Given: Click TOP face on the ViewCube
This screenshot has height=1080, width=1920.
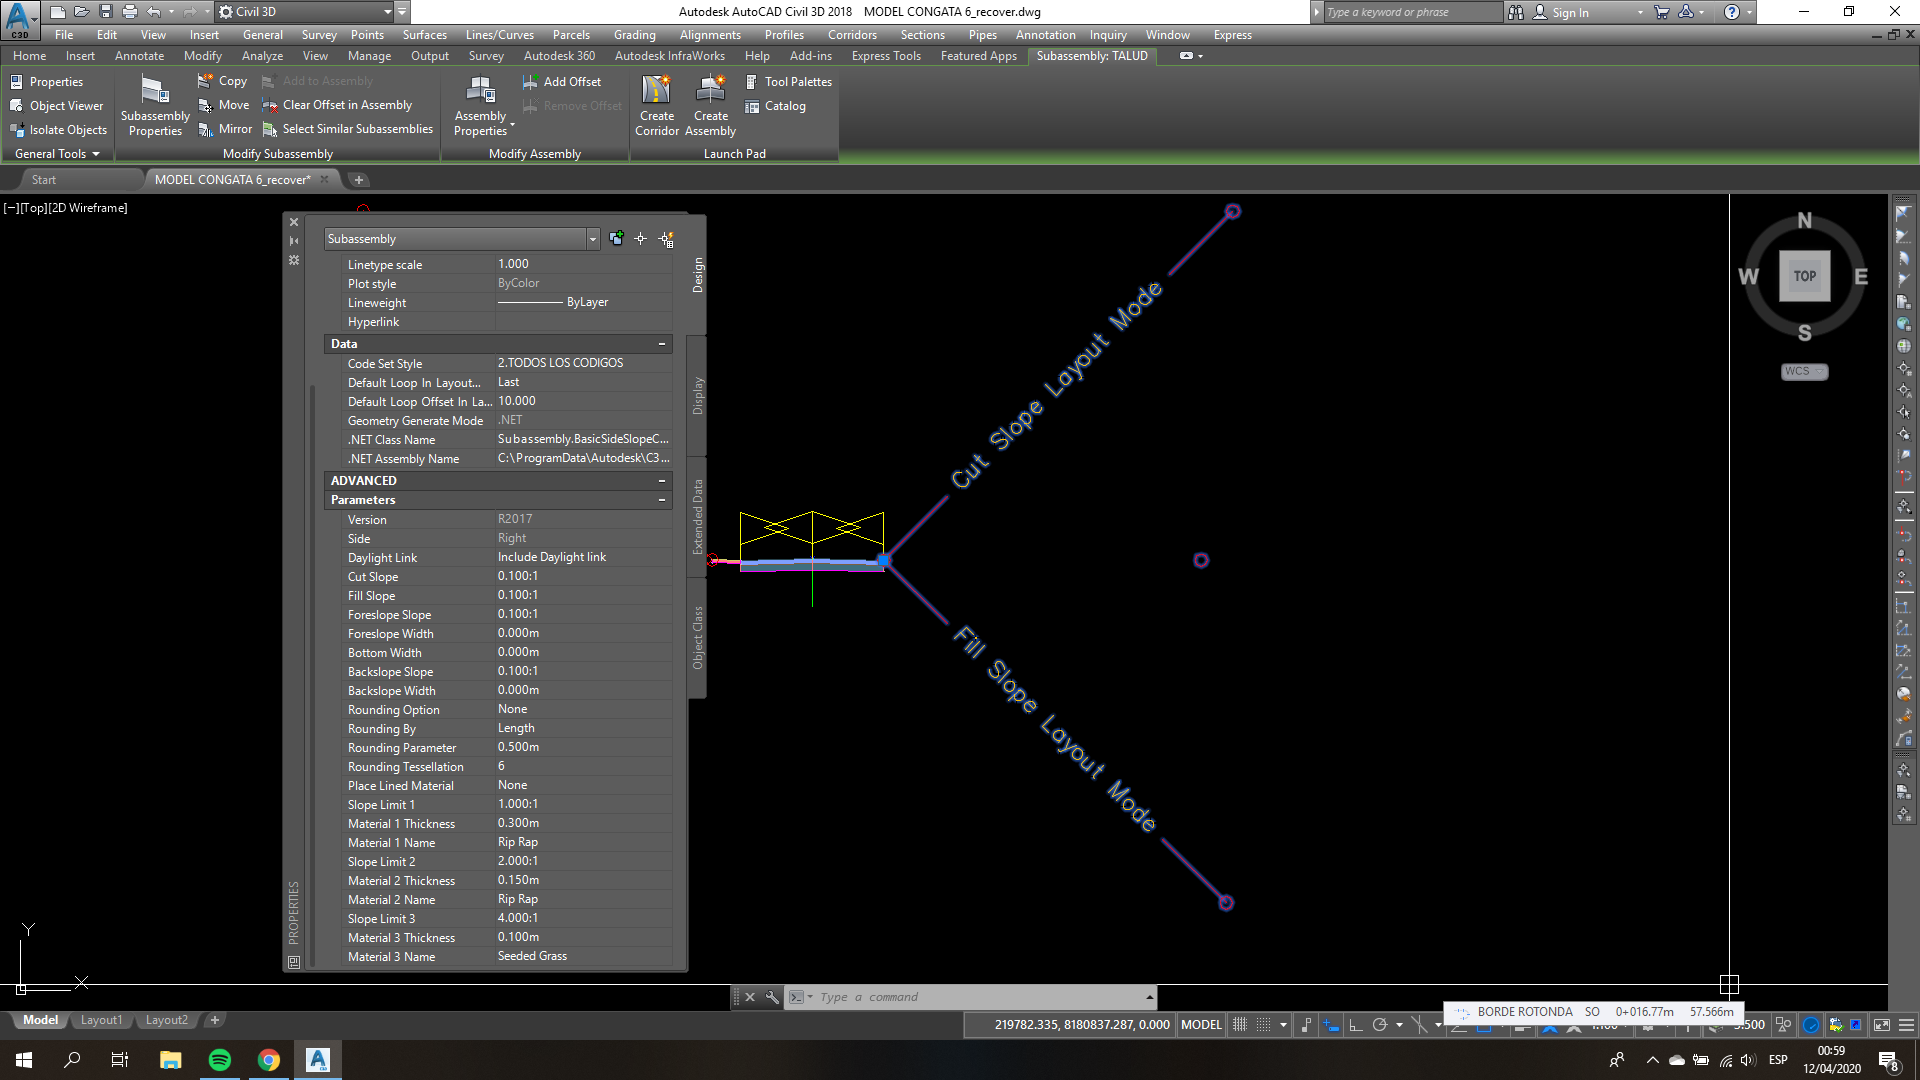Looking at the screenshot, I should tap(1804, 277).
